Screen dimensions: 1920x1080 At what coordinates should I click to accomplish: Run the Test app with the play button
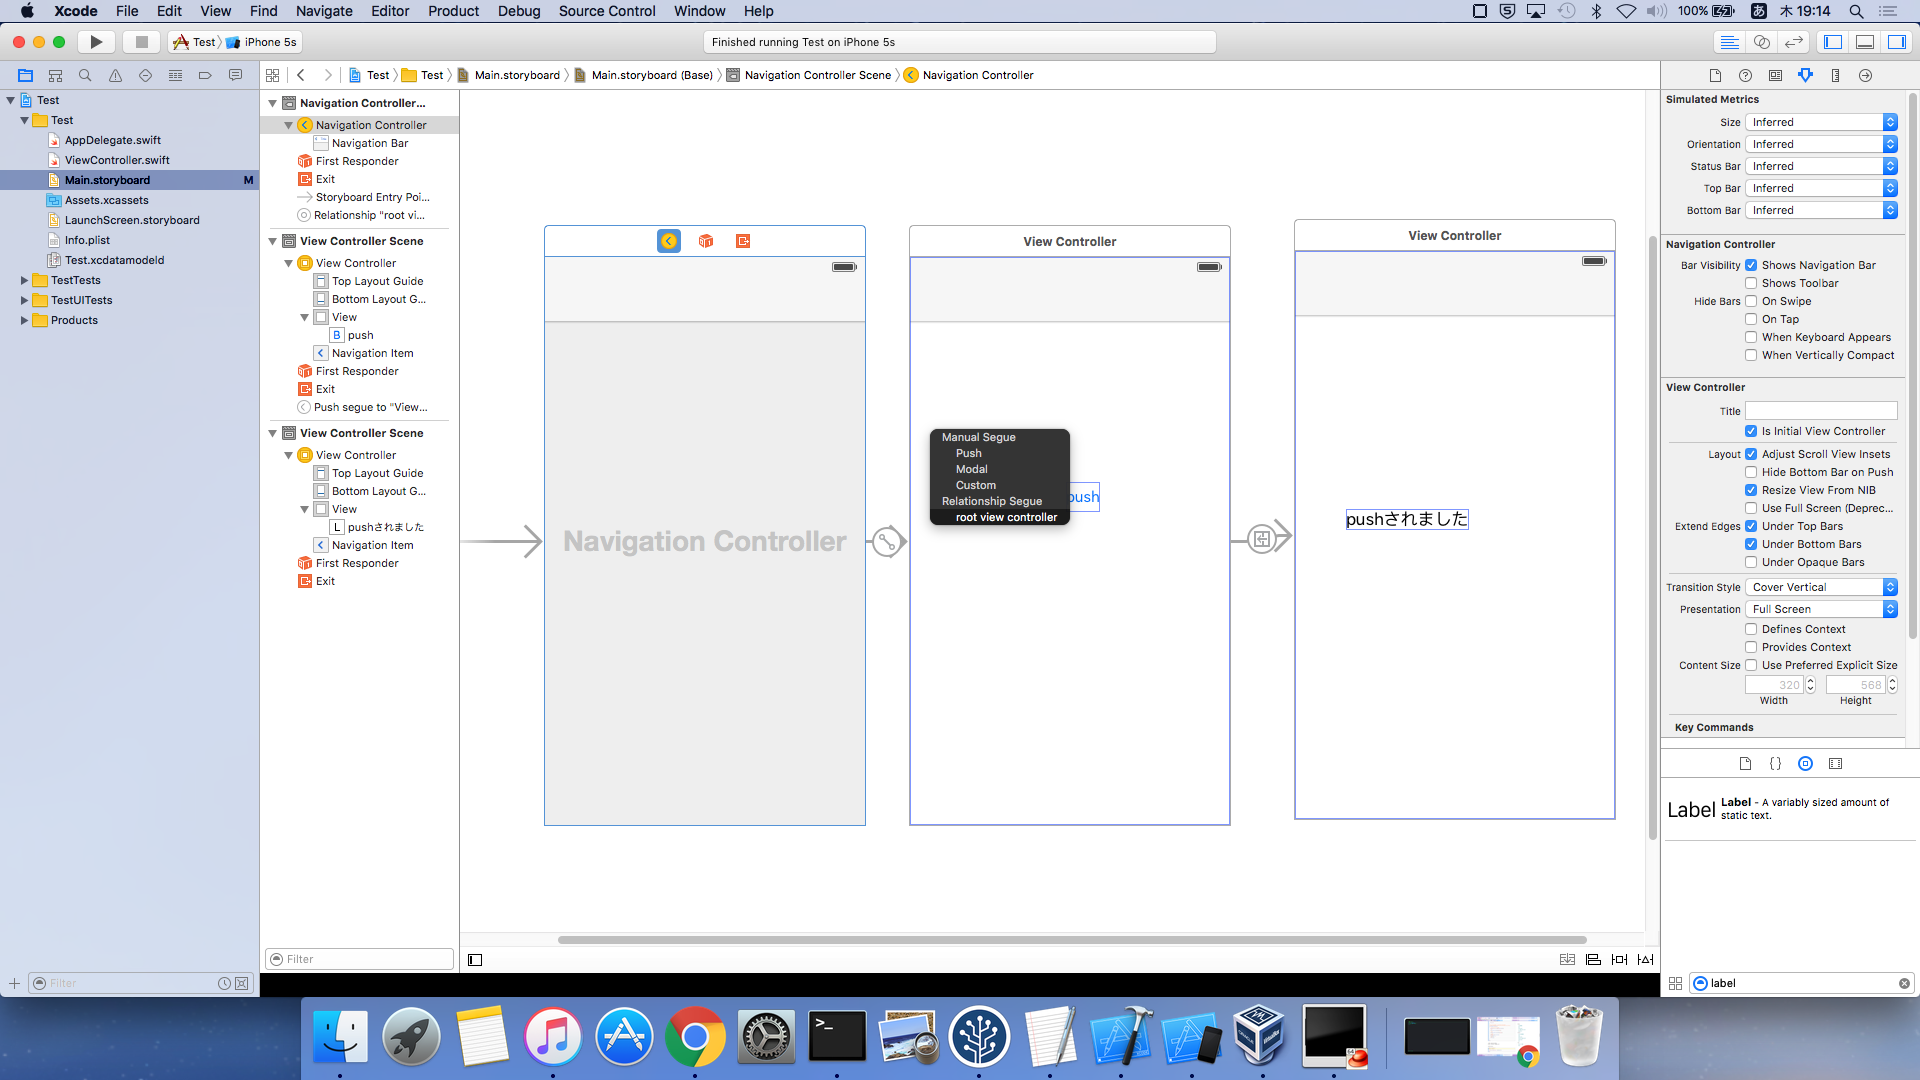click(x=96, y=41)
